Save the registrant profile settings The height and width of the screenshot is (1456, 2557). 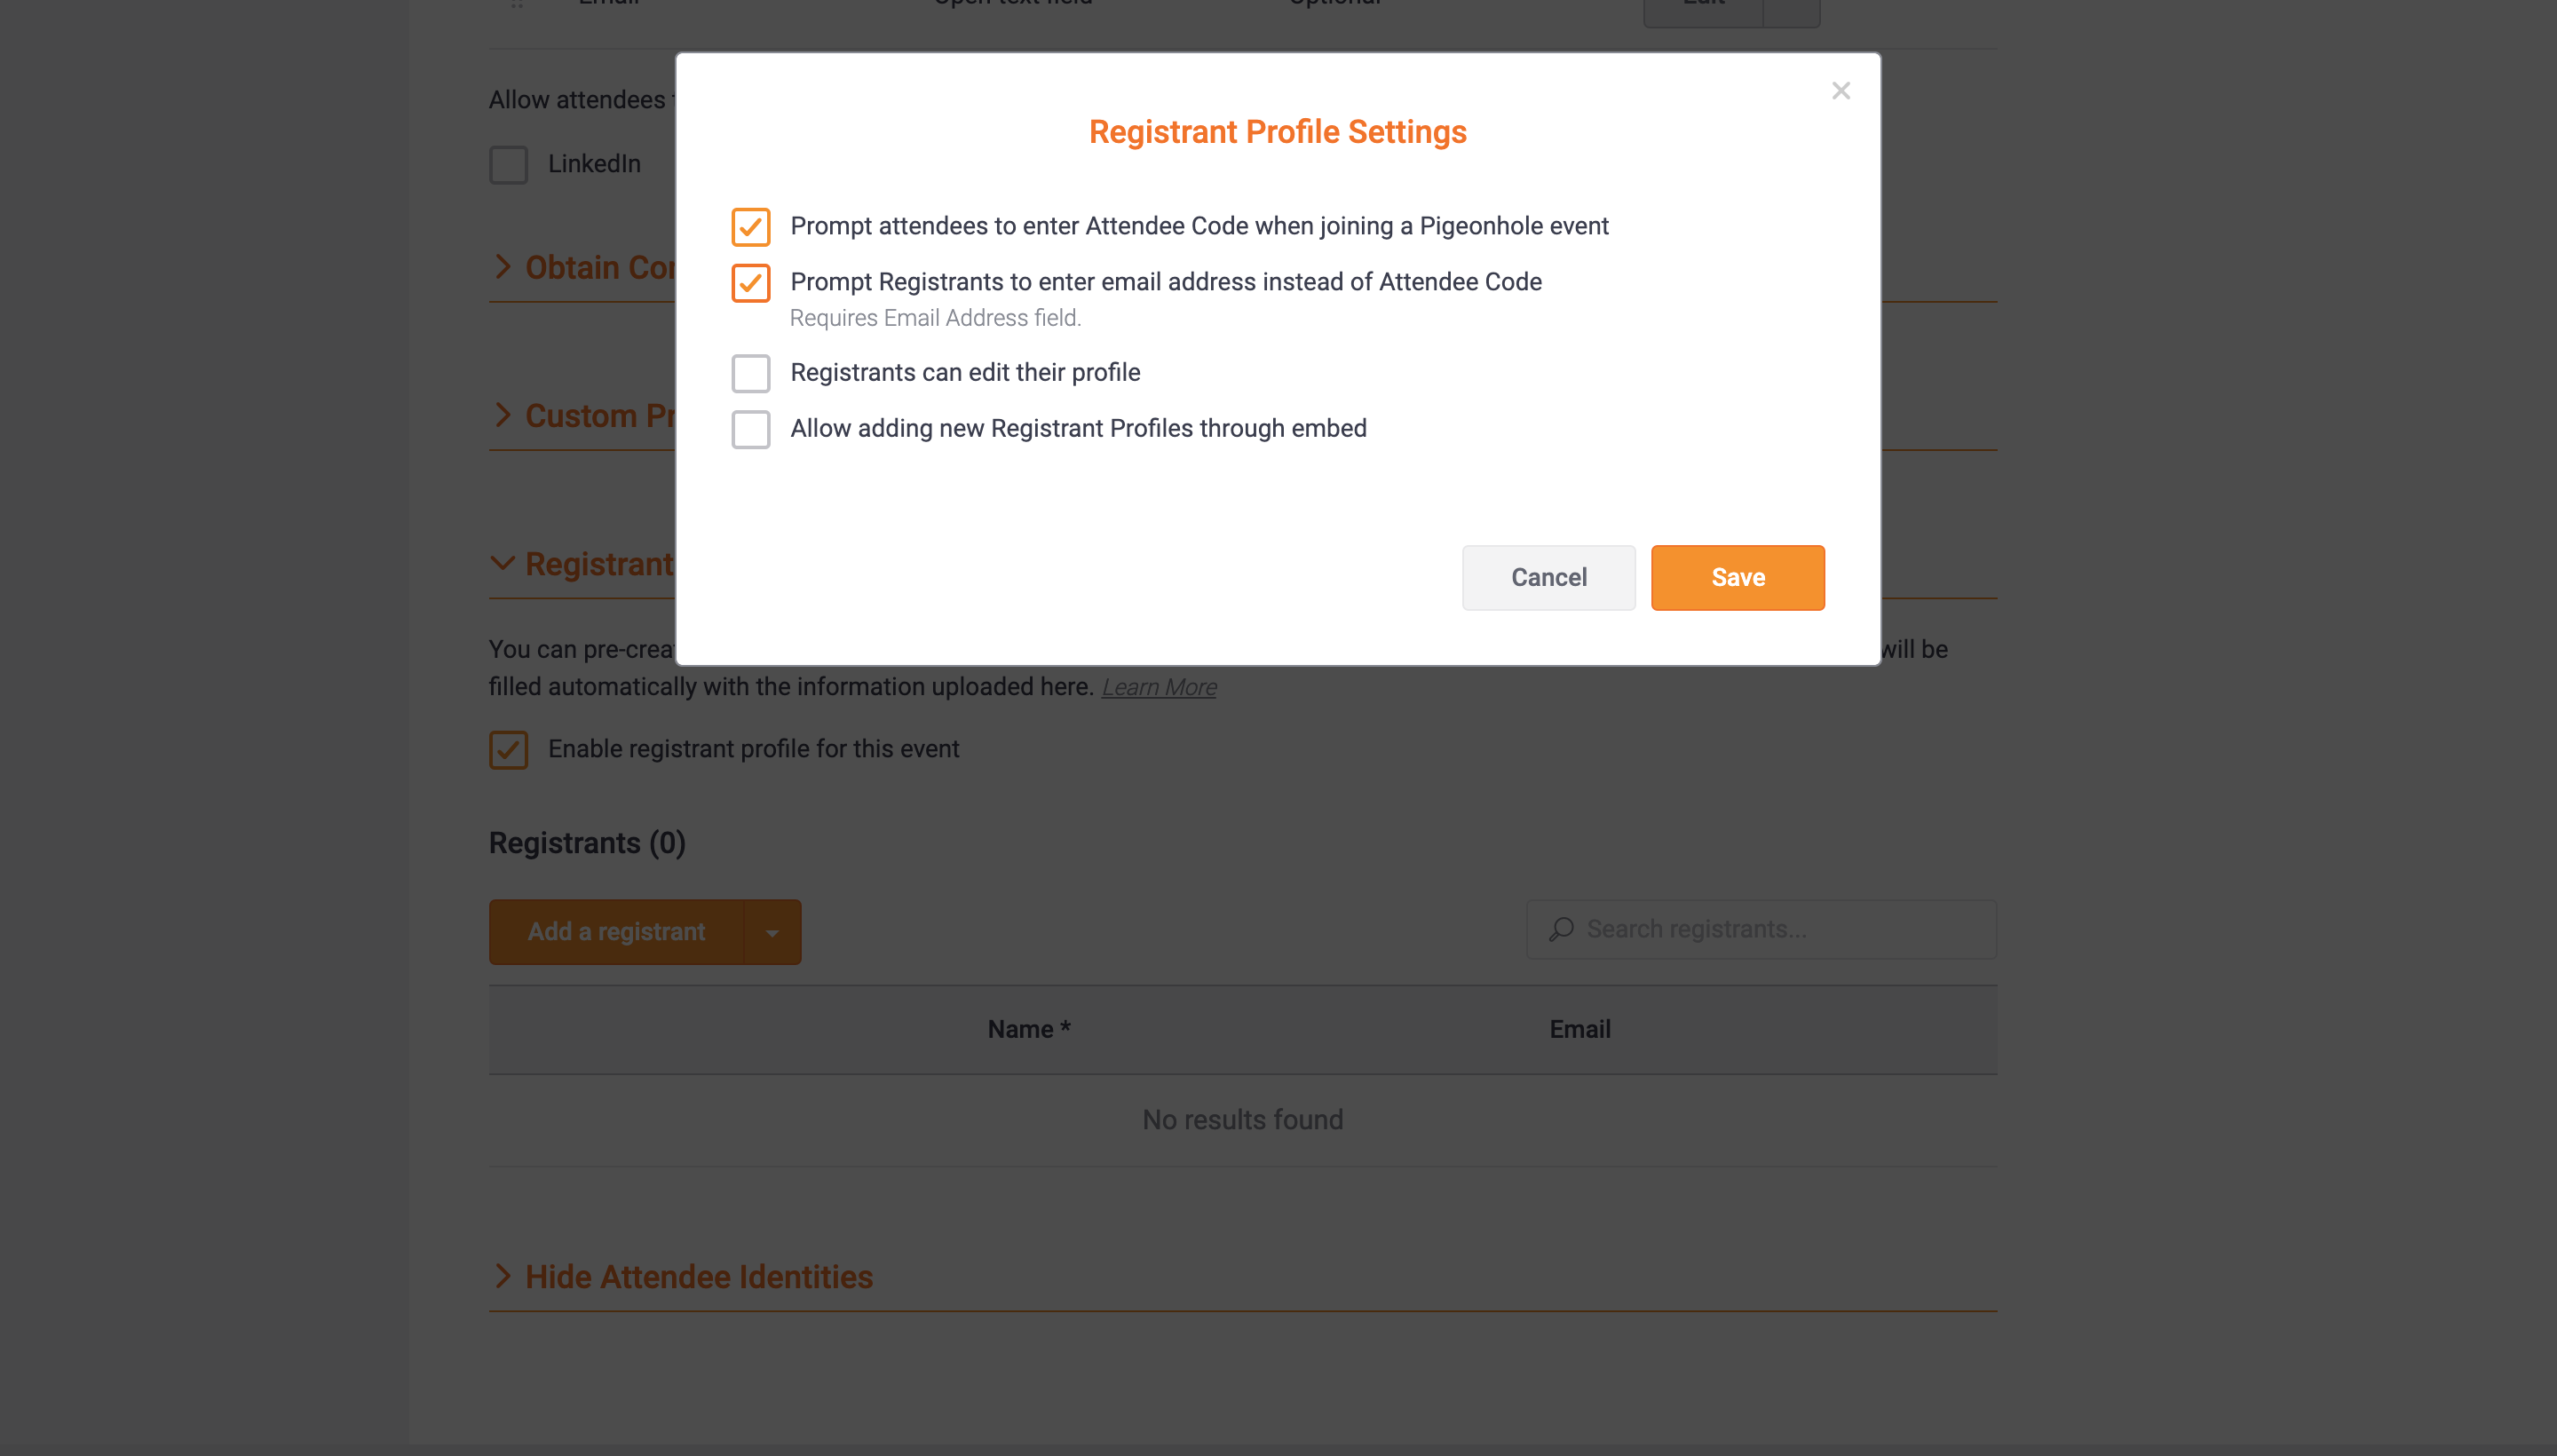[x=1737, y=577]
